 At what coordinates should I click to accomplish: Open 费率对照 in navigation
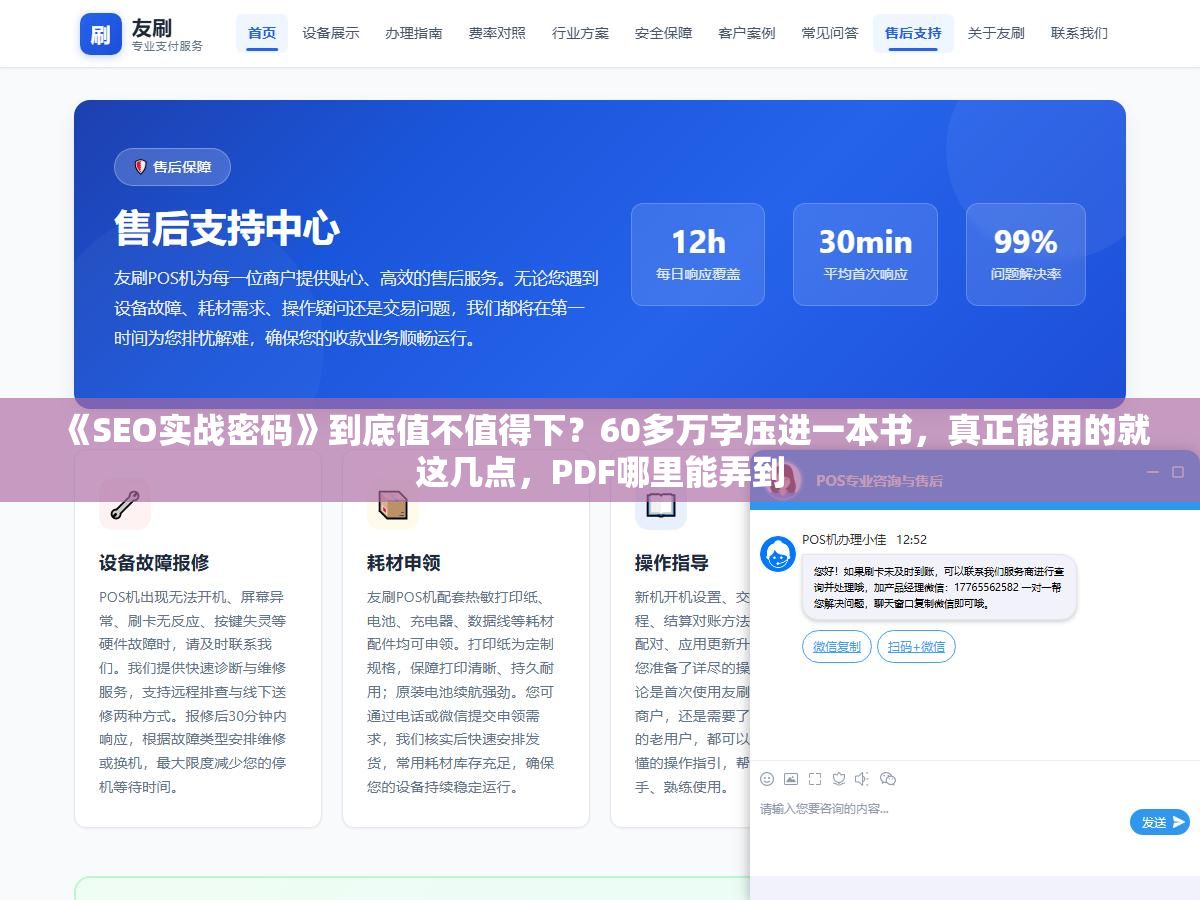point(497,33)
